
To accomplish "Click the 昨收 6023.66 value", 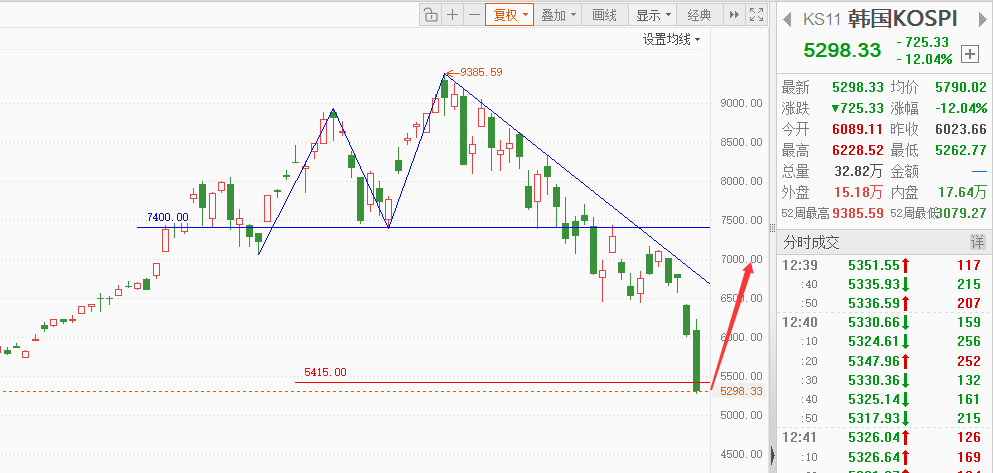I will tap(961, 129).
